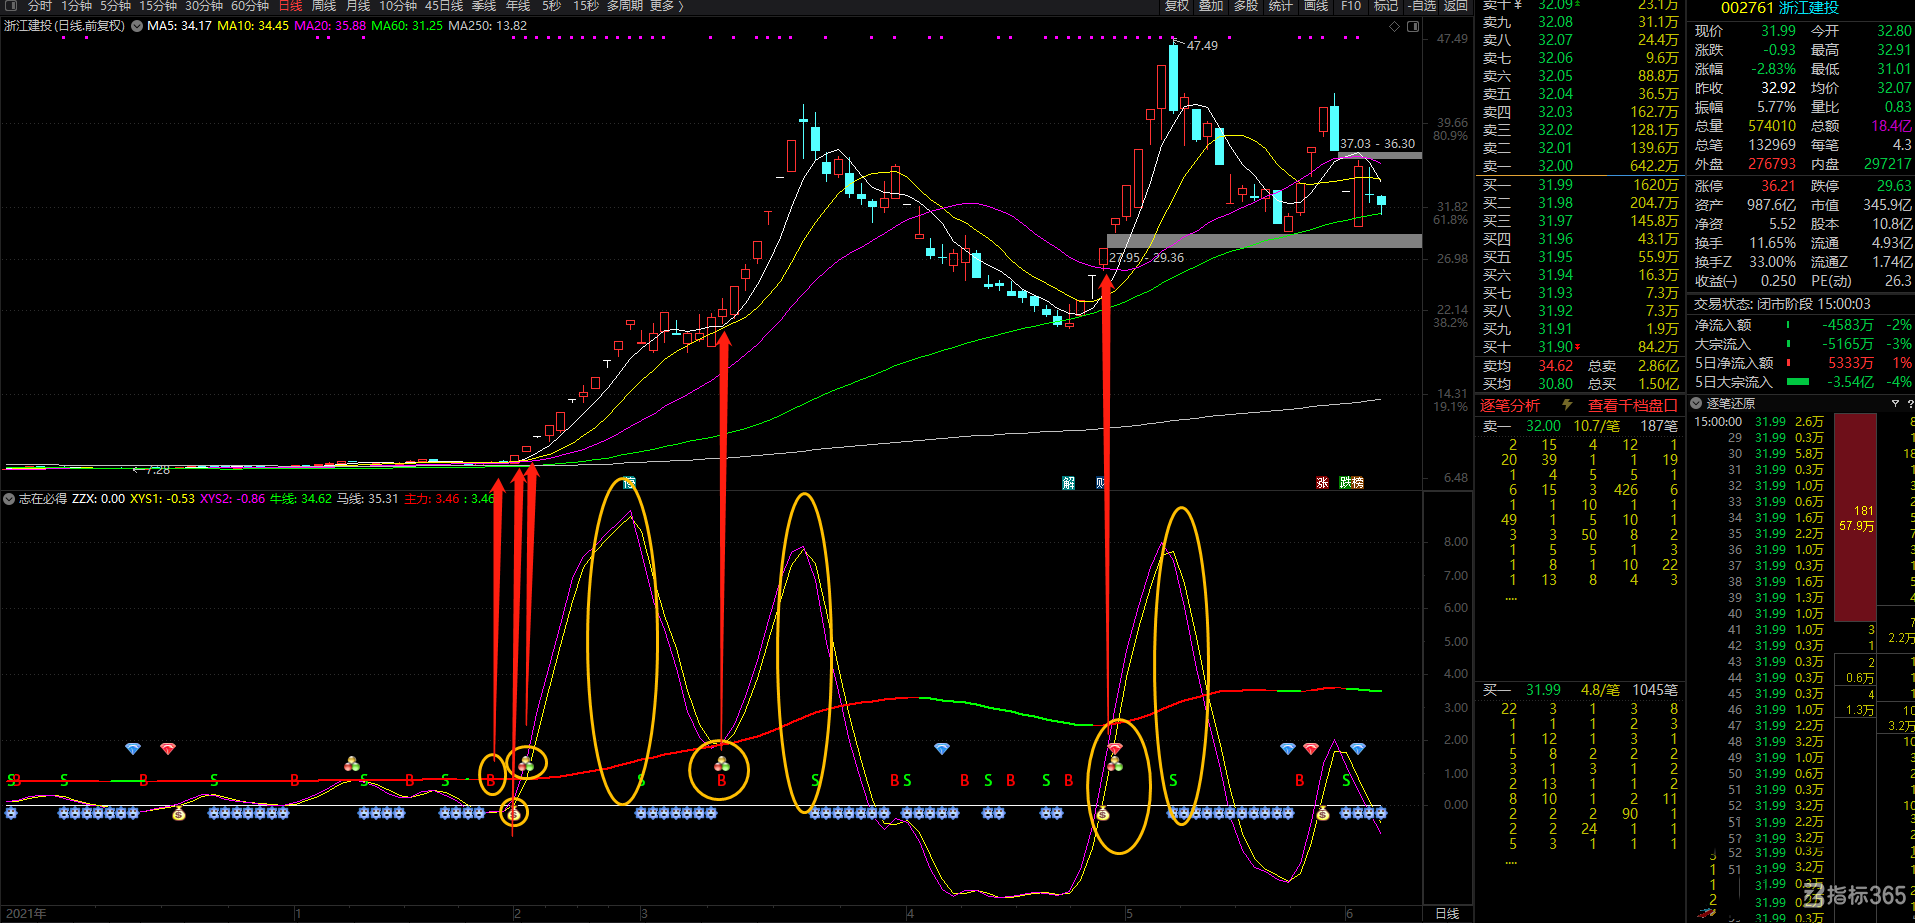The height and width of the screenshot is (923, 1915).
Task: Click the panel layout icon before 分时
Action: click(x=11, y=6)
